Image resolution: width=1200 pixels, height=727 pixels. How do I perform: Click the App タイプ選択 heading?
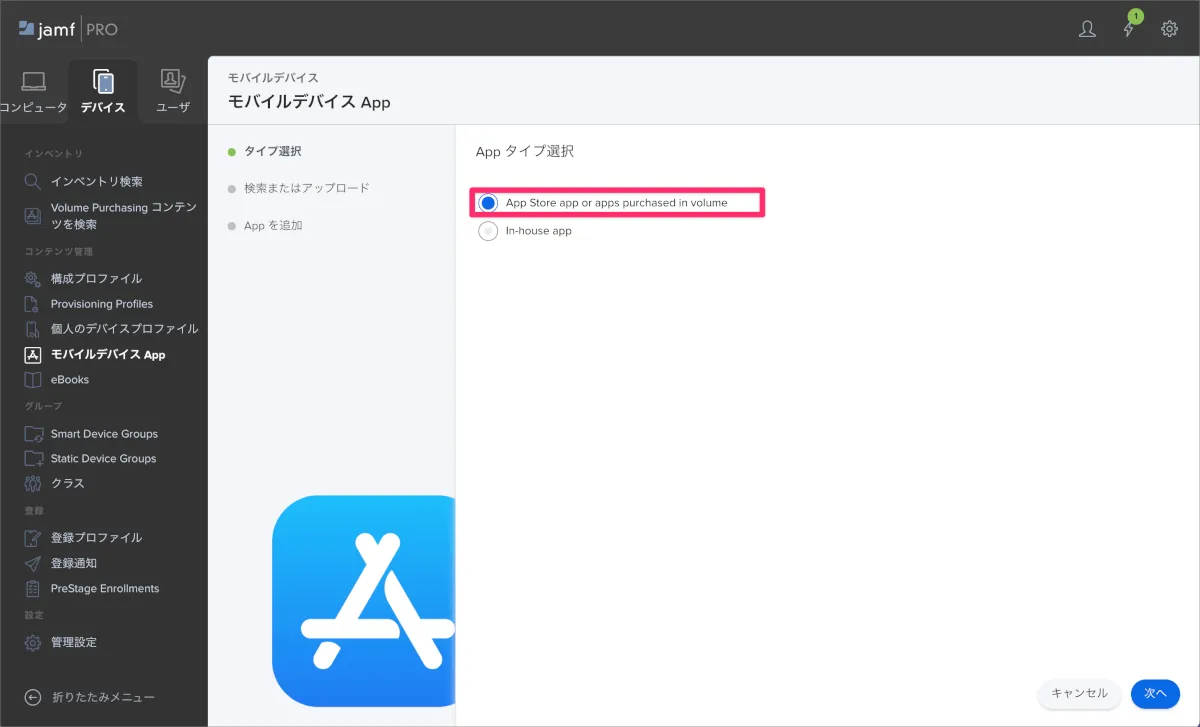pos(525,152)
